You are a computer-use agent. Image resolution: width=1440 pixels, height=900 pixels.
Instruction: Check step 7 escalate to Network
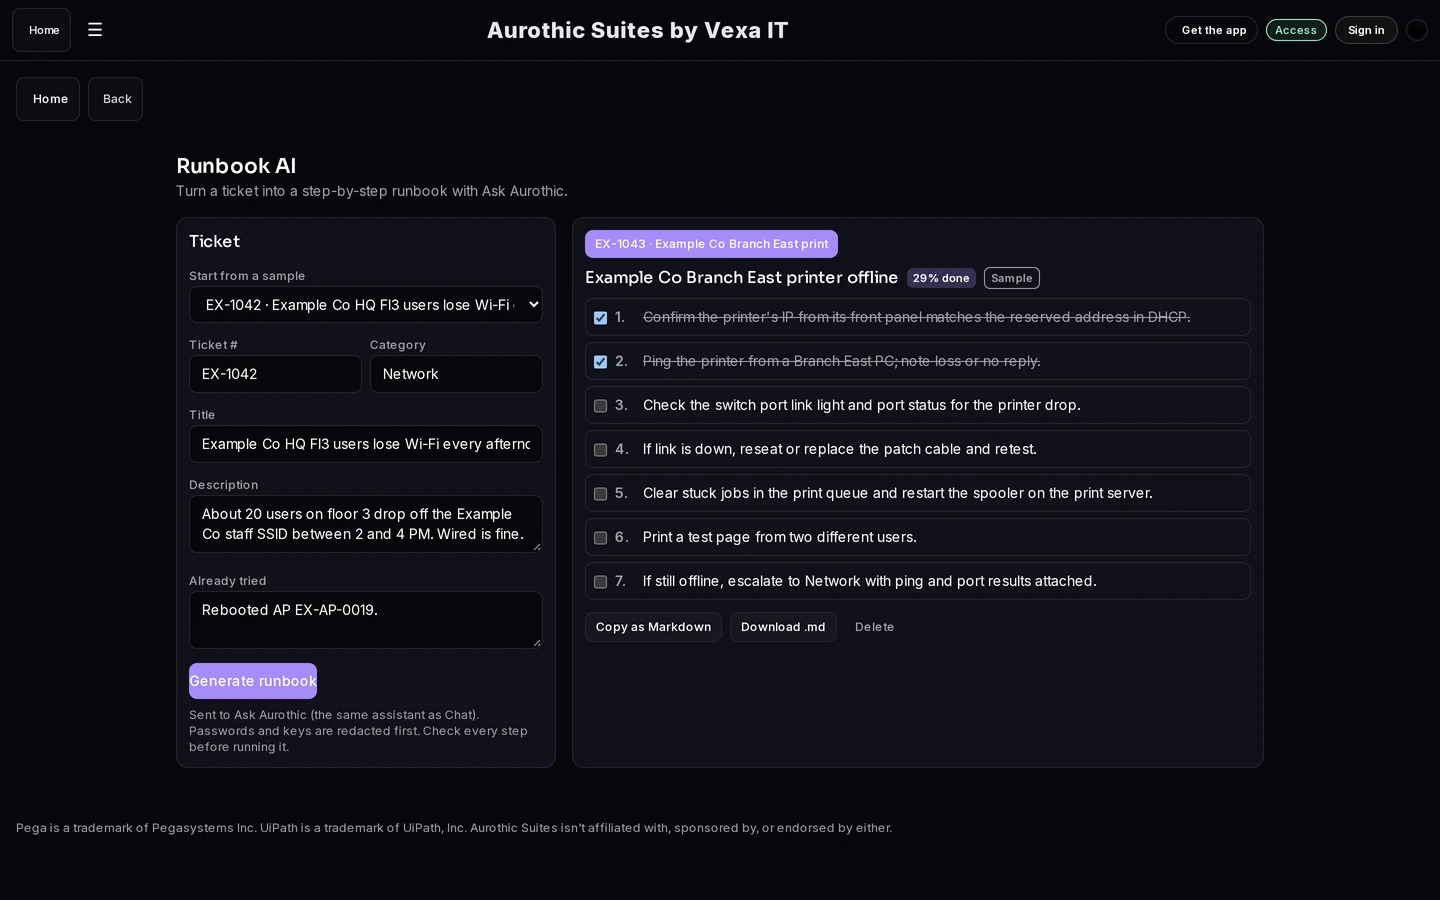[x=600, y=582]
